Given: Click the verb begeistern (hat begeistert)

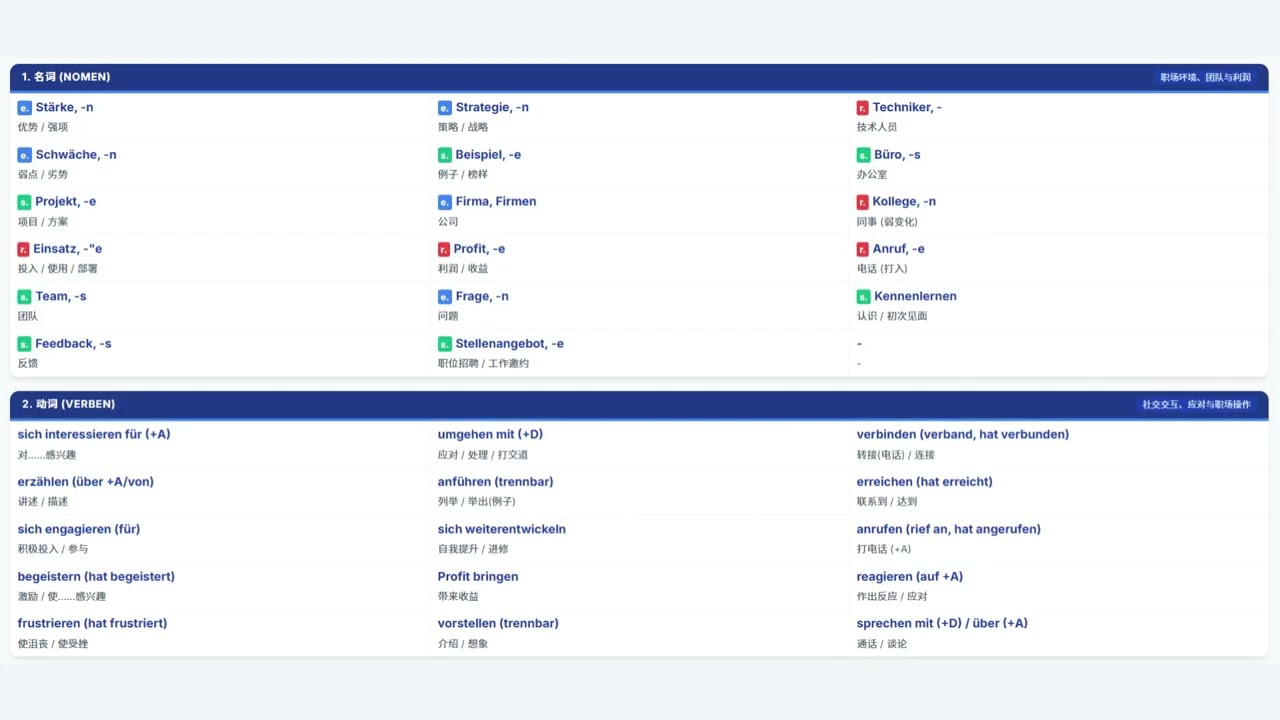Looking at the screenshot, I should click(96, 577).
